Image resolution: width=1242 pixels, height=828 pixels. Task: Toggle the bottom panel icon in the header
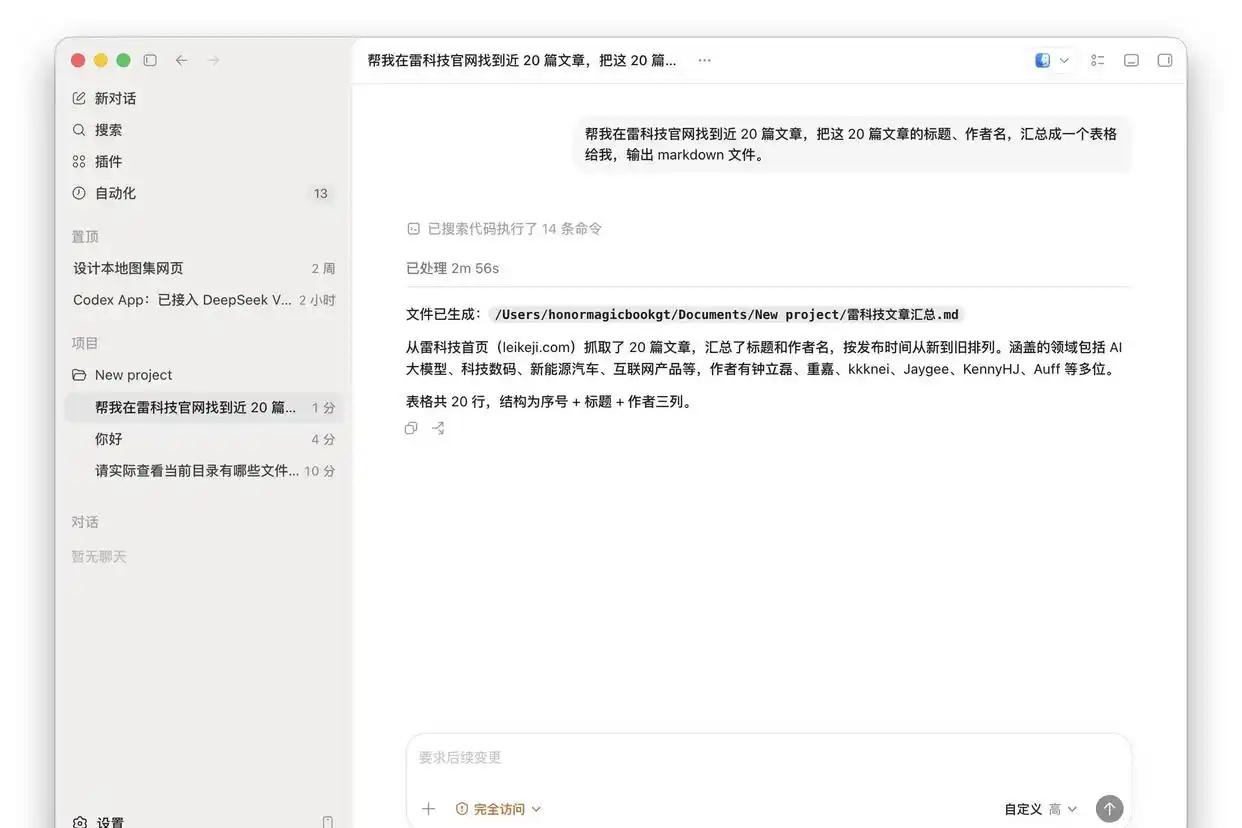tap(1132, 60)
